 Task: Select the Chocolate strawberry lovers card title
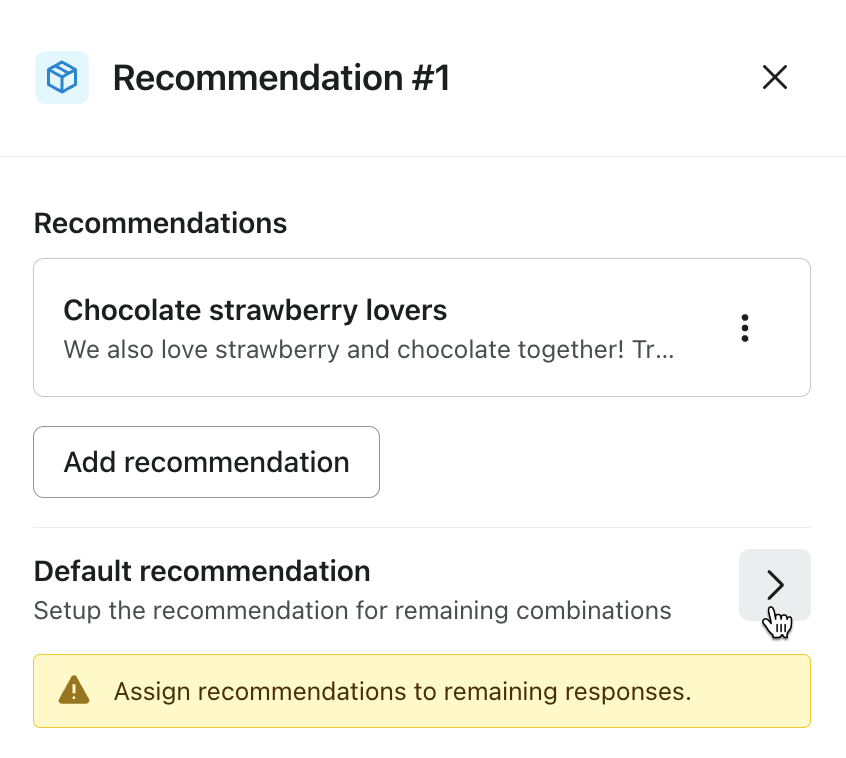255,310
